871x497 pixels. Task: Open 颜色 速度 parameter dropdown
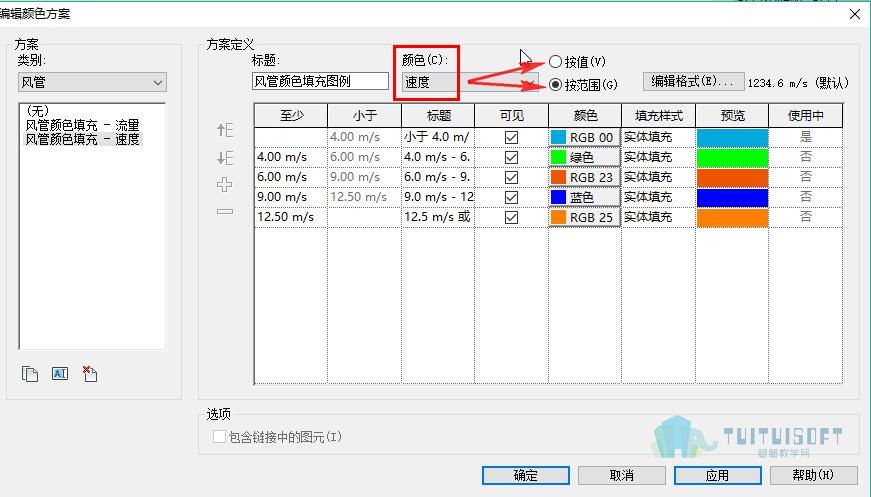[470, 83]
